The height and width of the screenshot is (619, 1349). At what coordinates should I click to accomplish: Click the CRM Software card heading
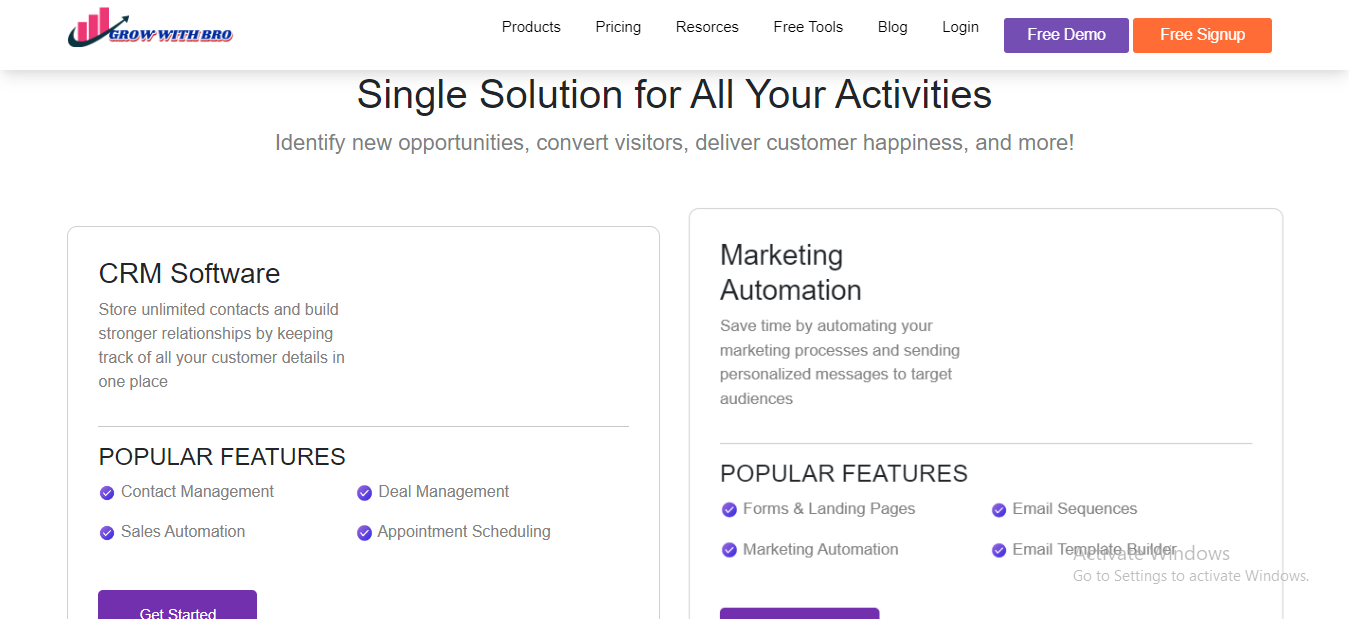point(189,273)
